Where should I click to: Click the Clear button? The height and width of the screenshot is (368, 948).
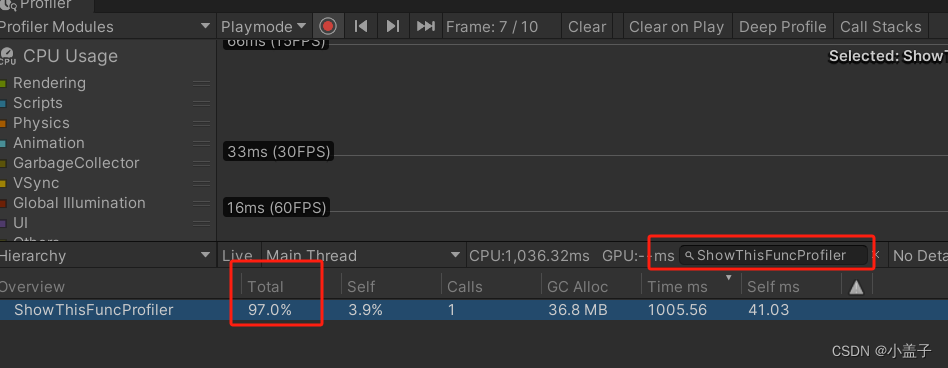[x=586, y=27]
